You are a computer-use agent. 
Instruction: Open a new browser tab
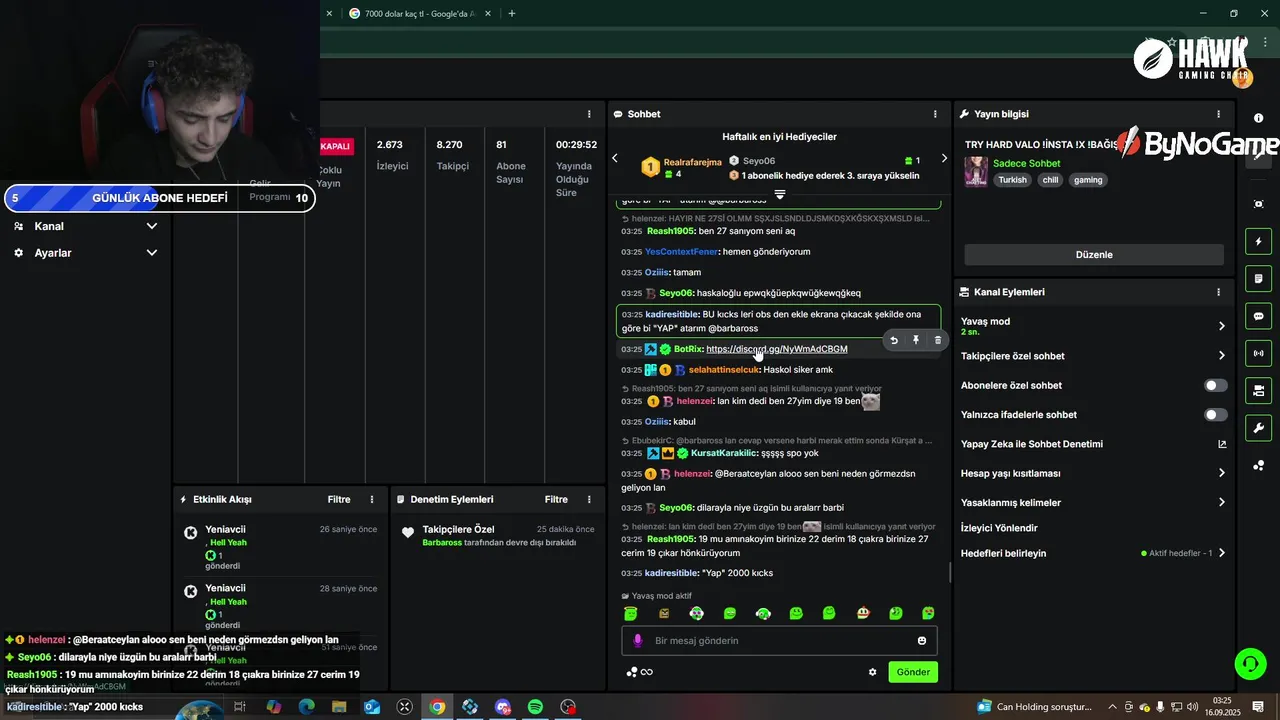tap(512, 13)
